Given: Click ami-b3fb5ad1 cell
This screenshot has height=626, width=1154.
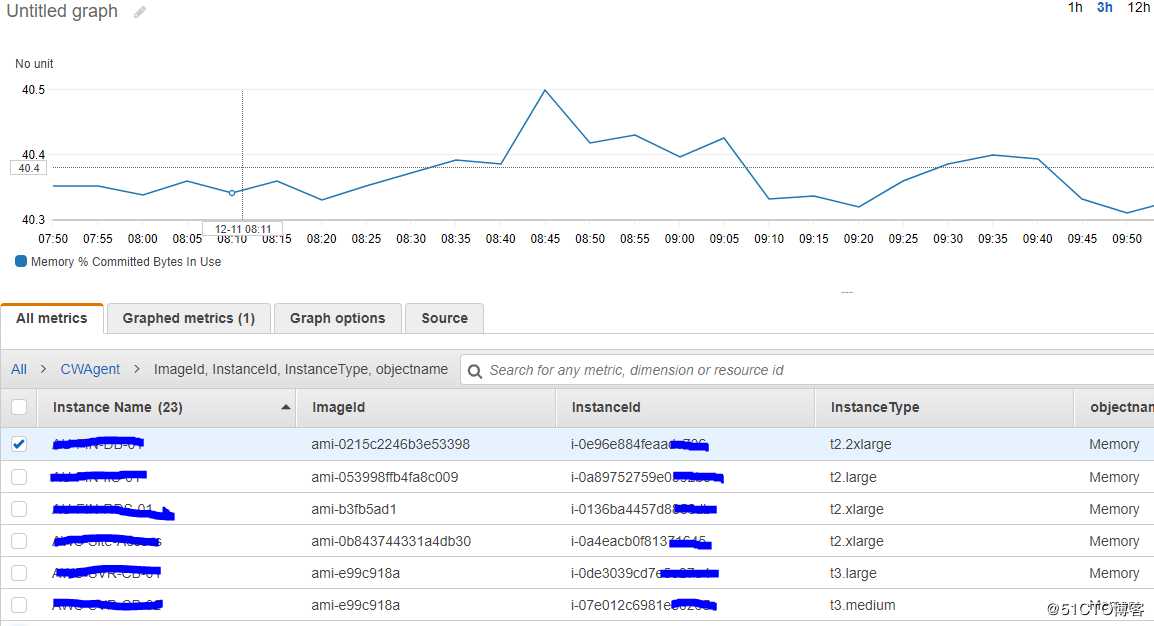Looking at the screenshot, I should tap(354, 509).
